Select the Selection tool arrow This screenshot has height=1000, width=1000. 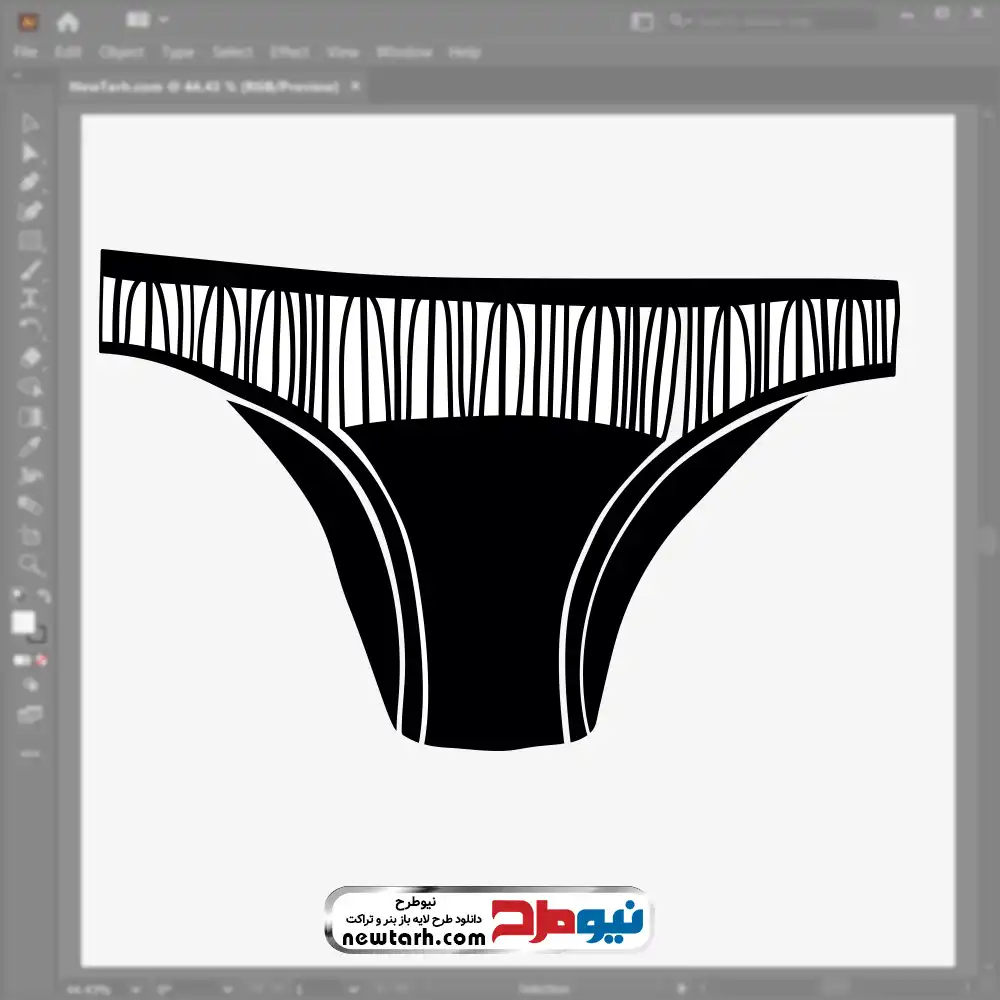30,123
